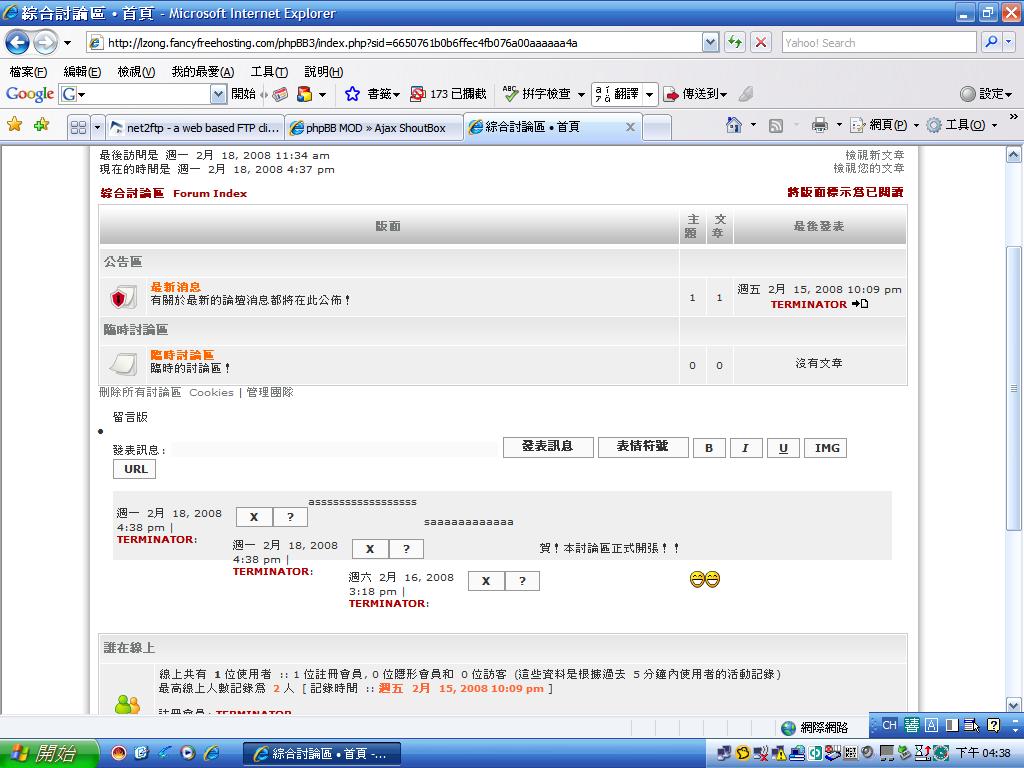The height and width of the screenshot is (768, 1024).
Task: Toggle bold with the B button
Action: coord(709,448)
